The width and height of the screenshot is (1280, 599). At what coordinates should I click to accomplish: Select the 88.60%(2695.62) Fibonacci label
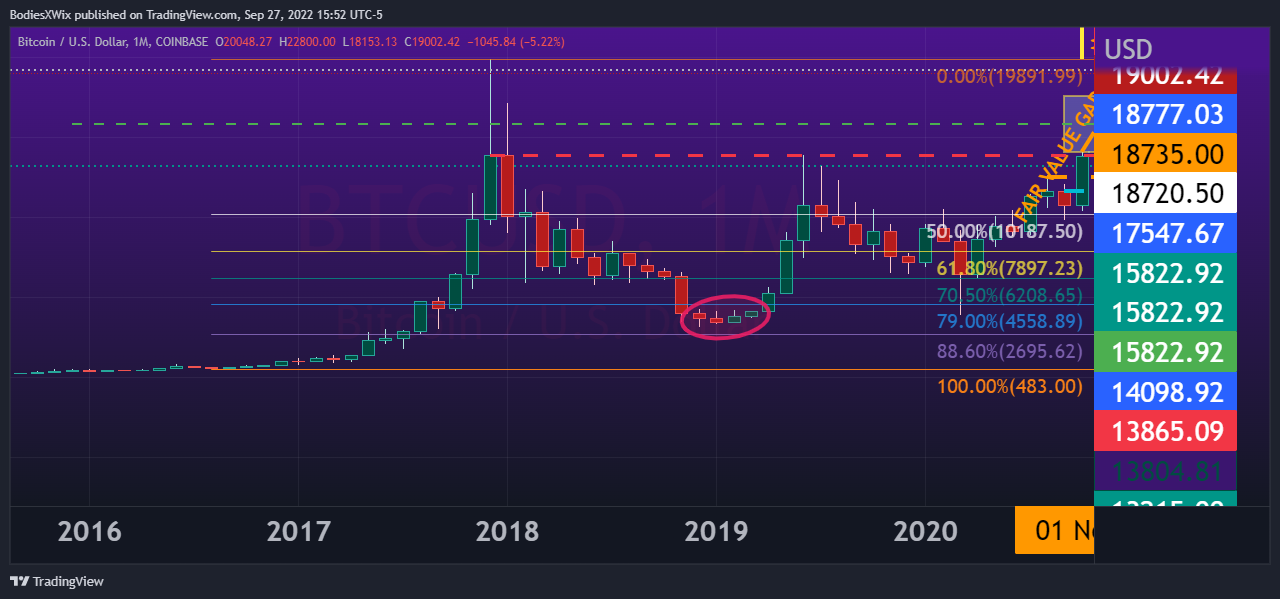tap(1011, 352)
